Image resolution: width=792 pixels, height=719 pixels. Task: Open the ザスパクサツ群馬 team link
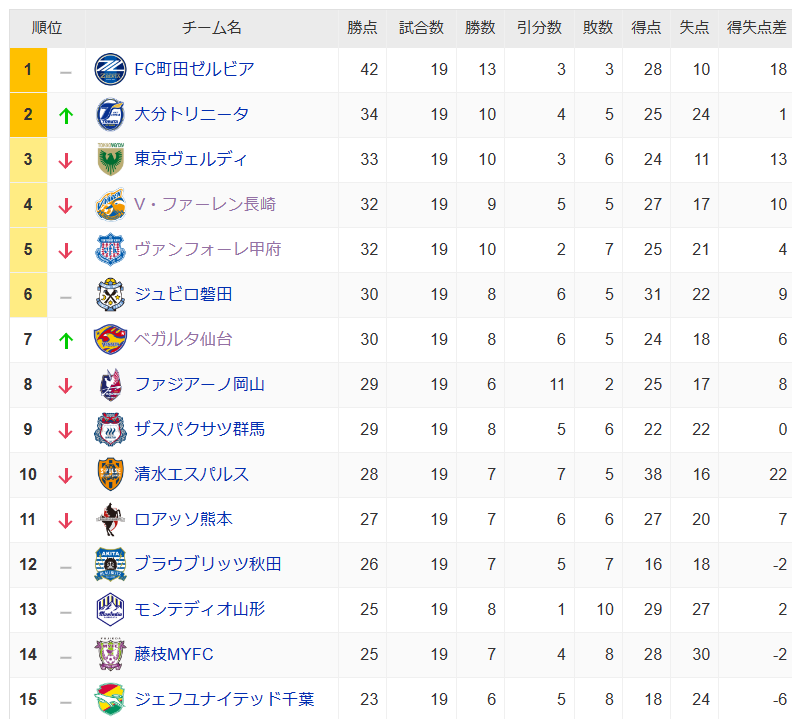[x=200, y=429]
